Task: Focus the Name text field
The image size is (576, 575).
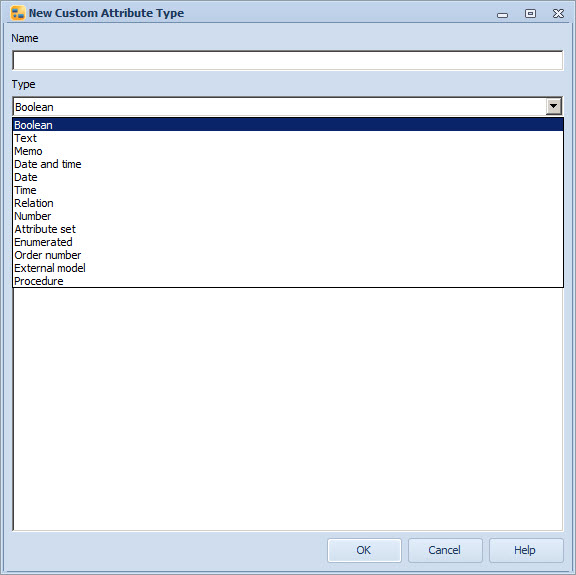Action: tap(288, 60)
